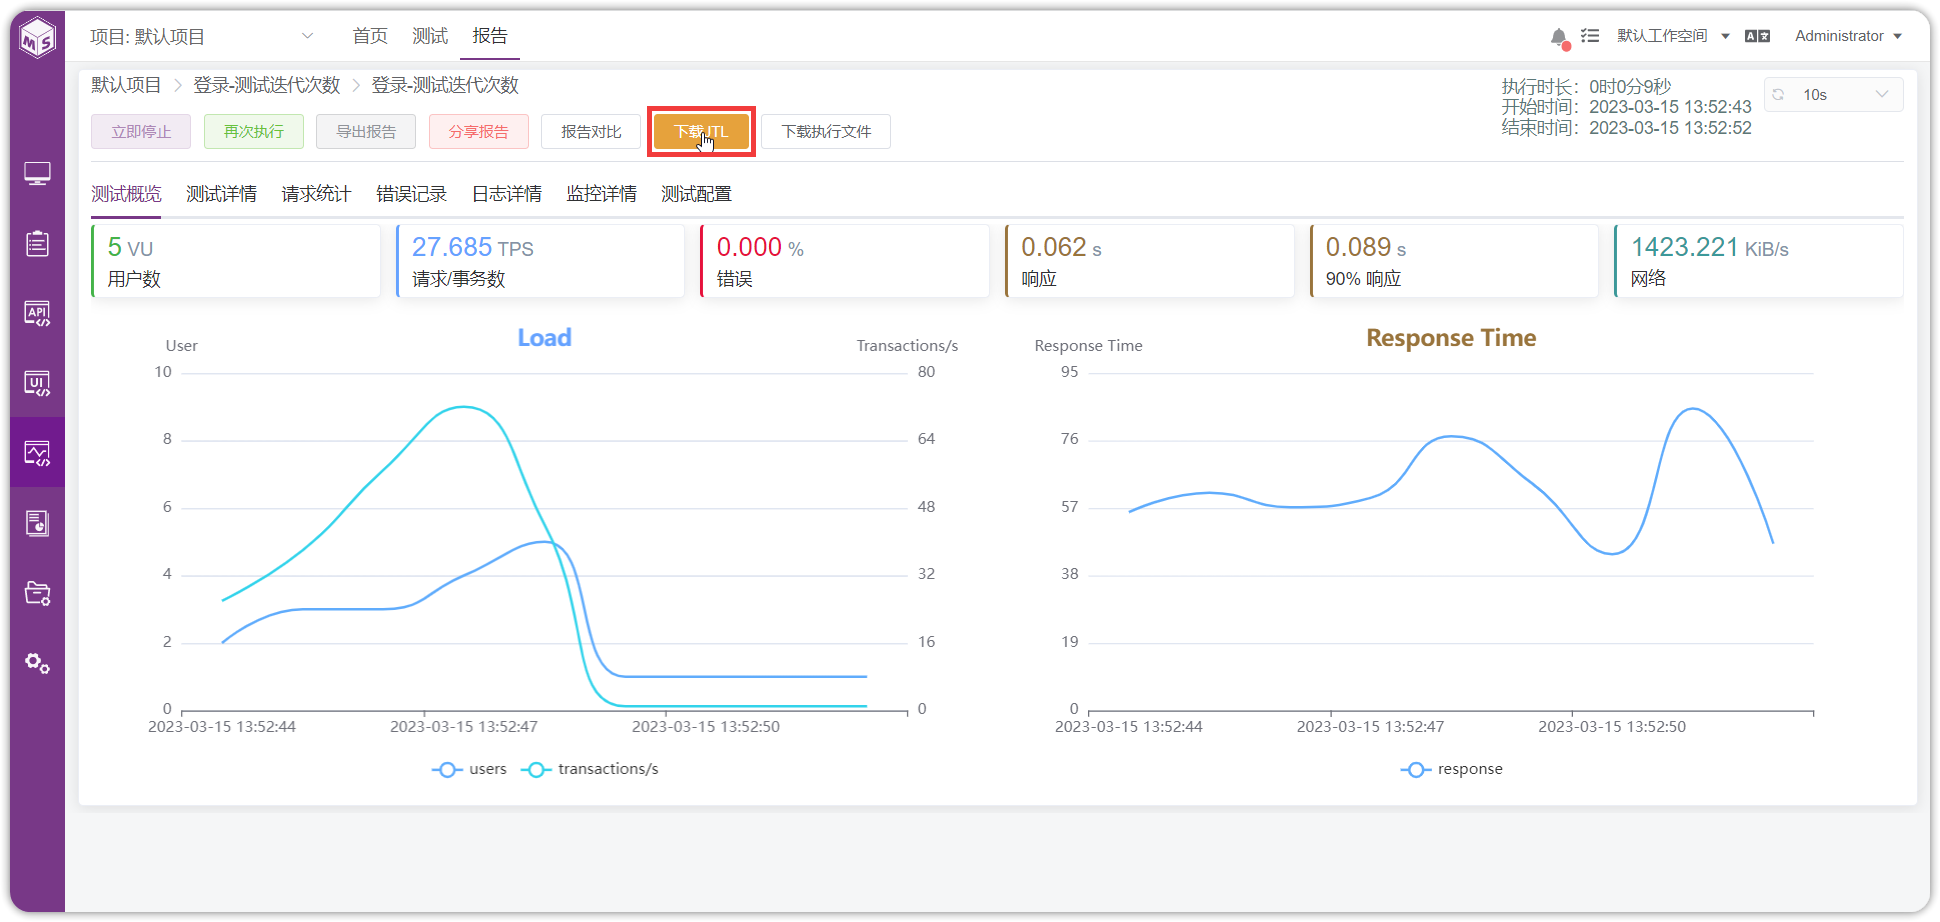Image resolution: width=1940 pixels, height=922 pixels.
Task: Switch to the 测试详情 tab
Action: [221, 194]
